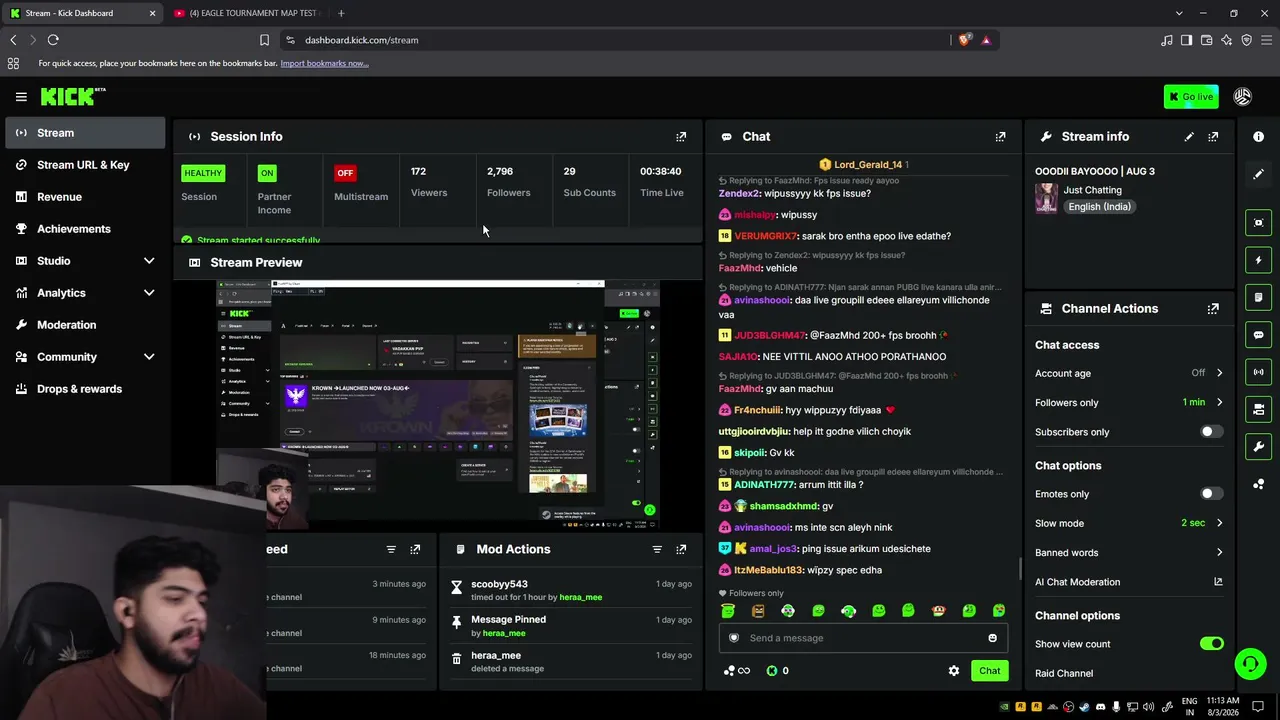The width and height of the screenshot is (1280, 720).
Task: Open chat settings gear icon
Action: tap(954, 671)
